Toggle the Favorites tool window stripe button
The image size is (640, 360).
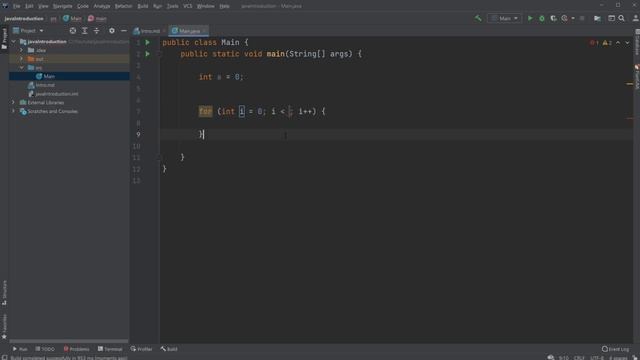4,327
